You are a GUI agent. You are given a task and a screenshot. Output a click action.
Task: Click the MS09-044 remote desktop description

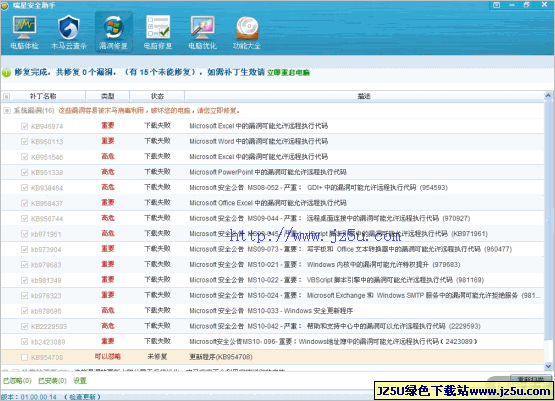330,218
